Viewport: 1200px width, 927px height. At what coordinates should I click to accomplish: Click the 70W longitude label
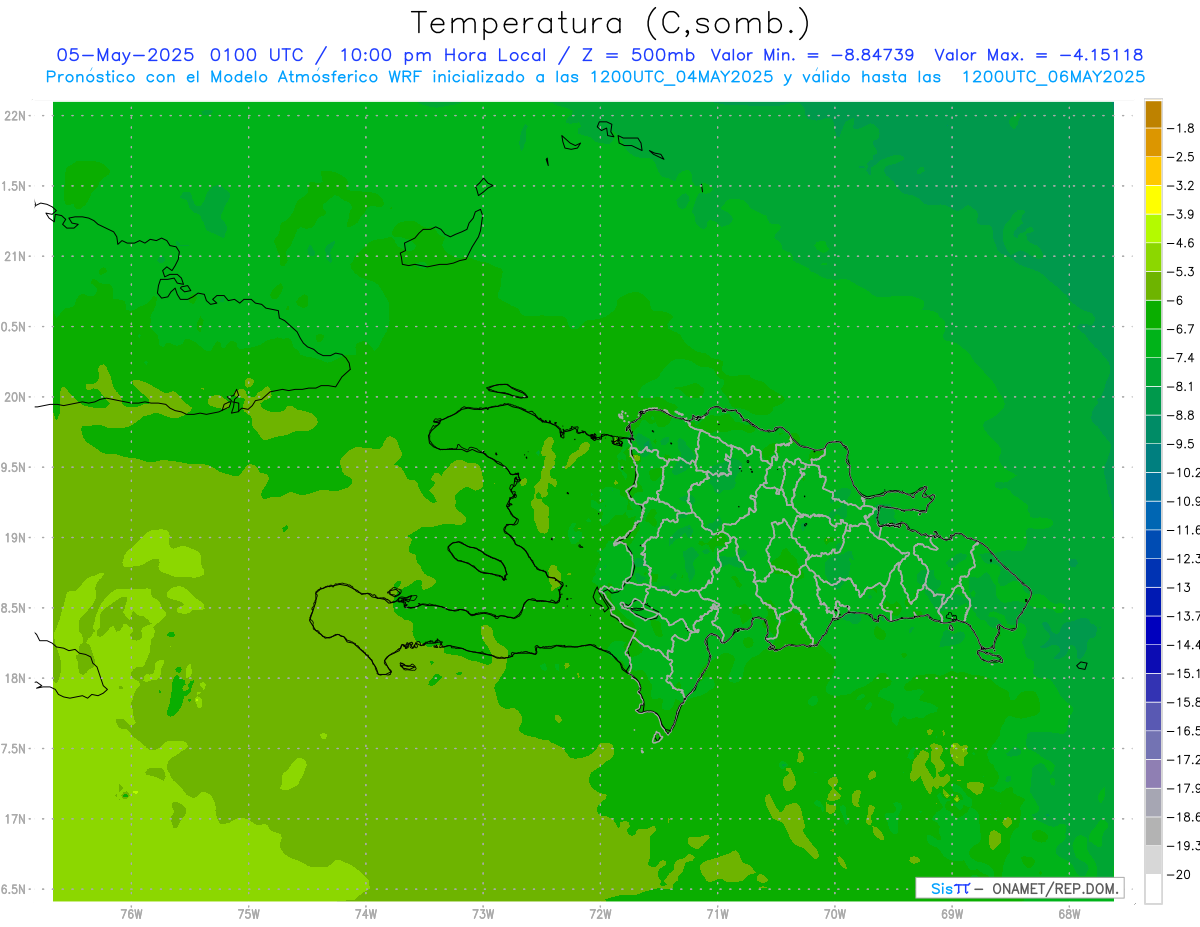pyautogui.click(x=835, y=914)
